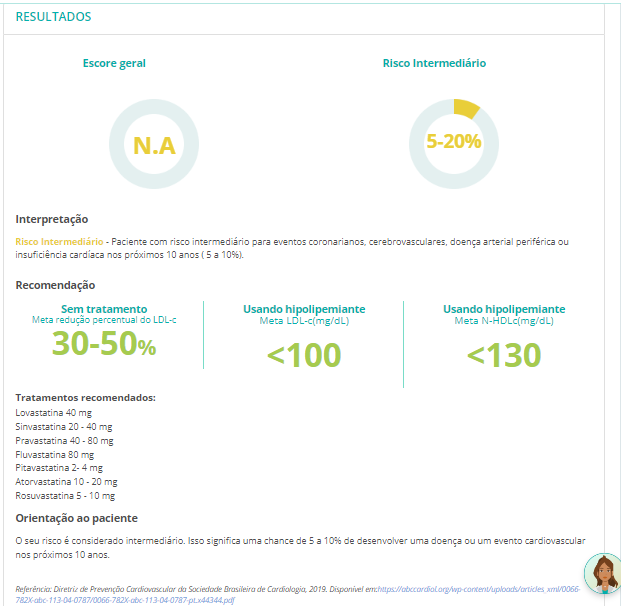Click Lovastatina 40 mg in treatments list
This screenshot has height=606, width=621.
pyautogui.click(x=55, y=412)
